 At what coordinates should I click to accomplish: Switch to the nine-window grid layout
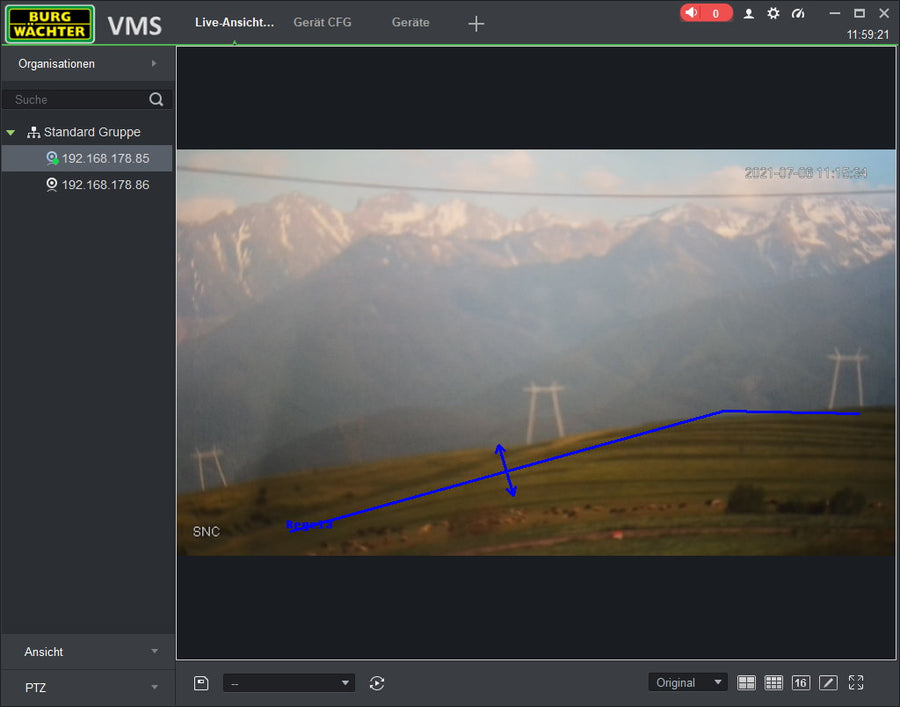(x=773, y=683)
